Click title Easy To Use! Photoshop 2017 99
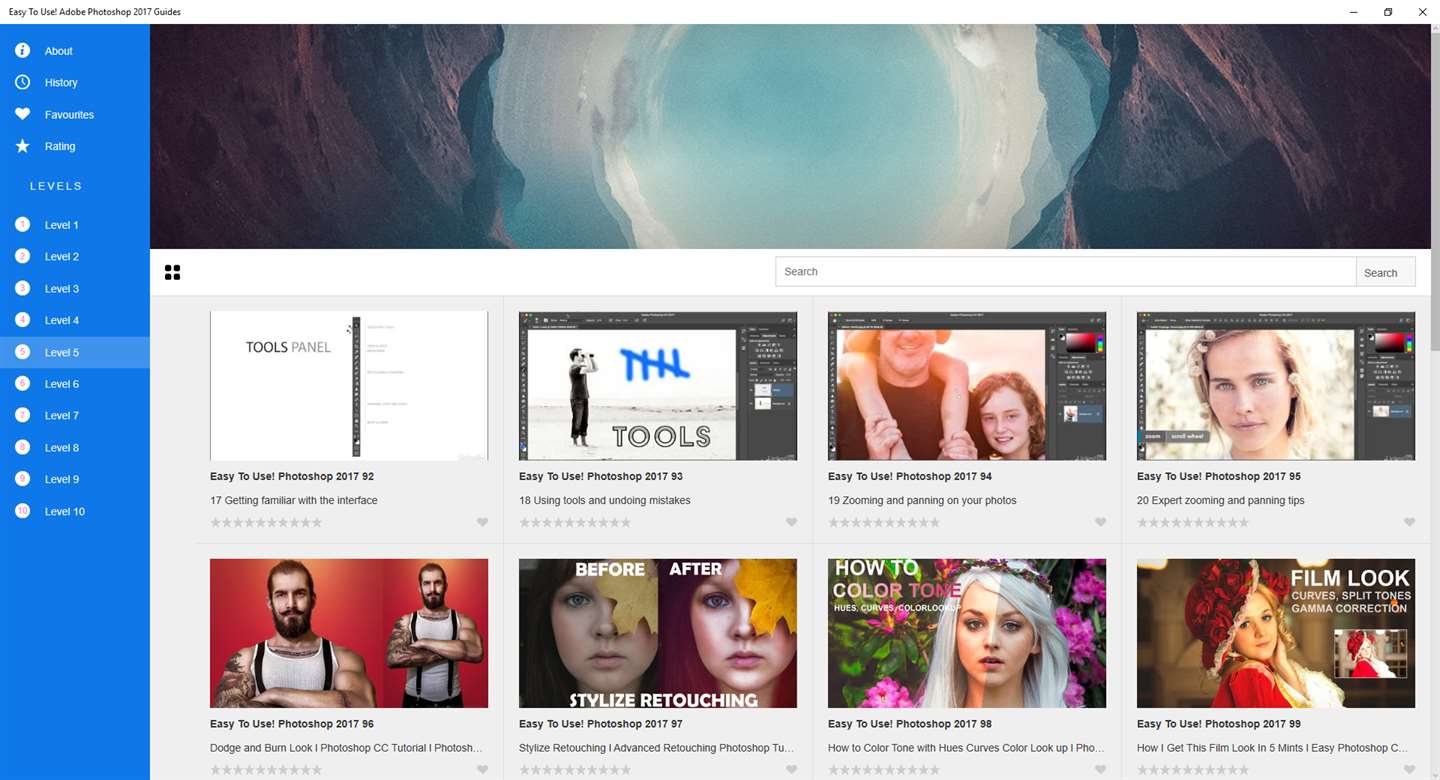This screenshot has width=1440, height=780. (1219, 724)
